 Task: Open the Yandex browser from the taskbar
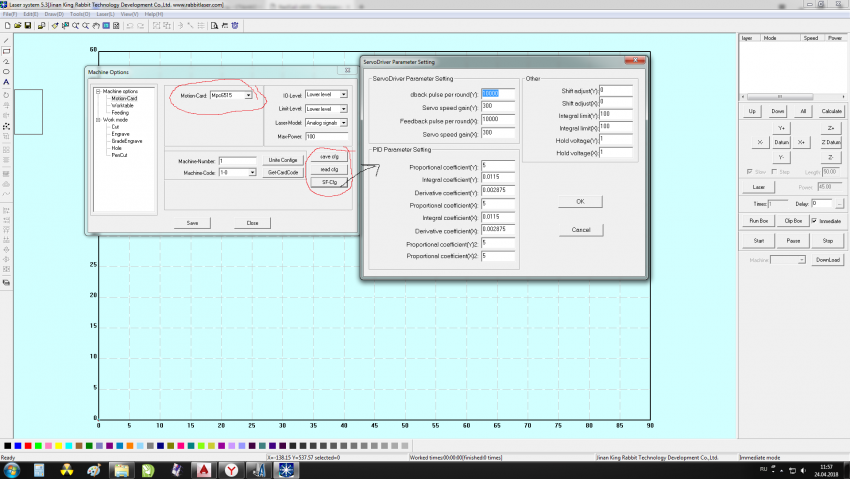[x=231, y=470]
